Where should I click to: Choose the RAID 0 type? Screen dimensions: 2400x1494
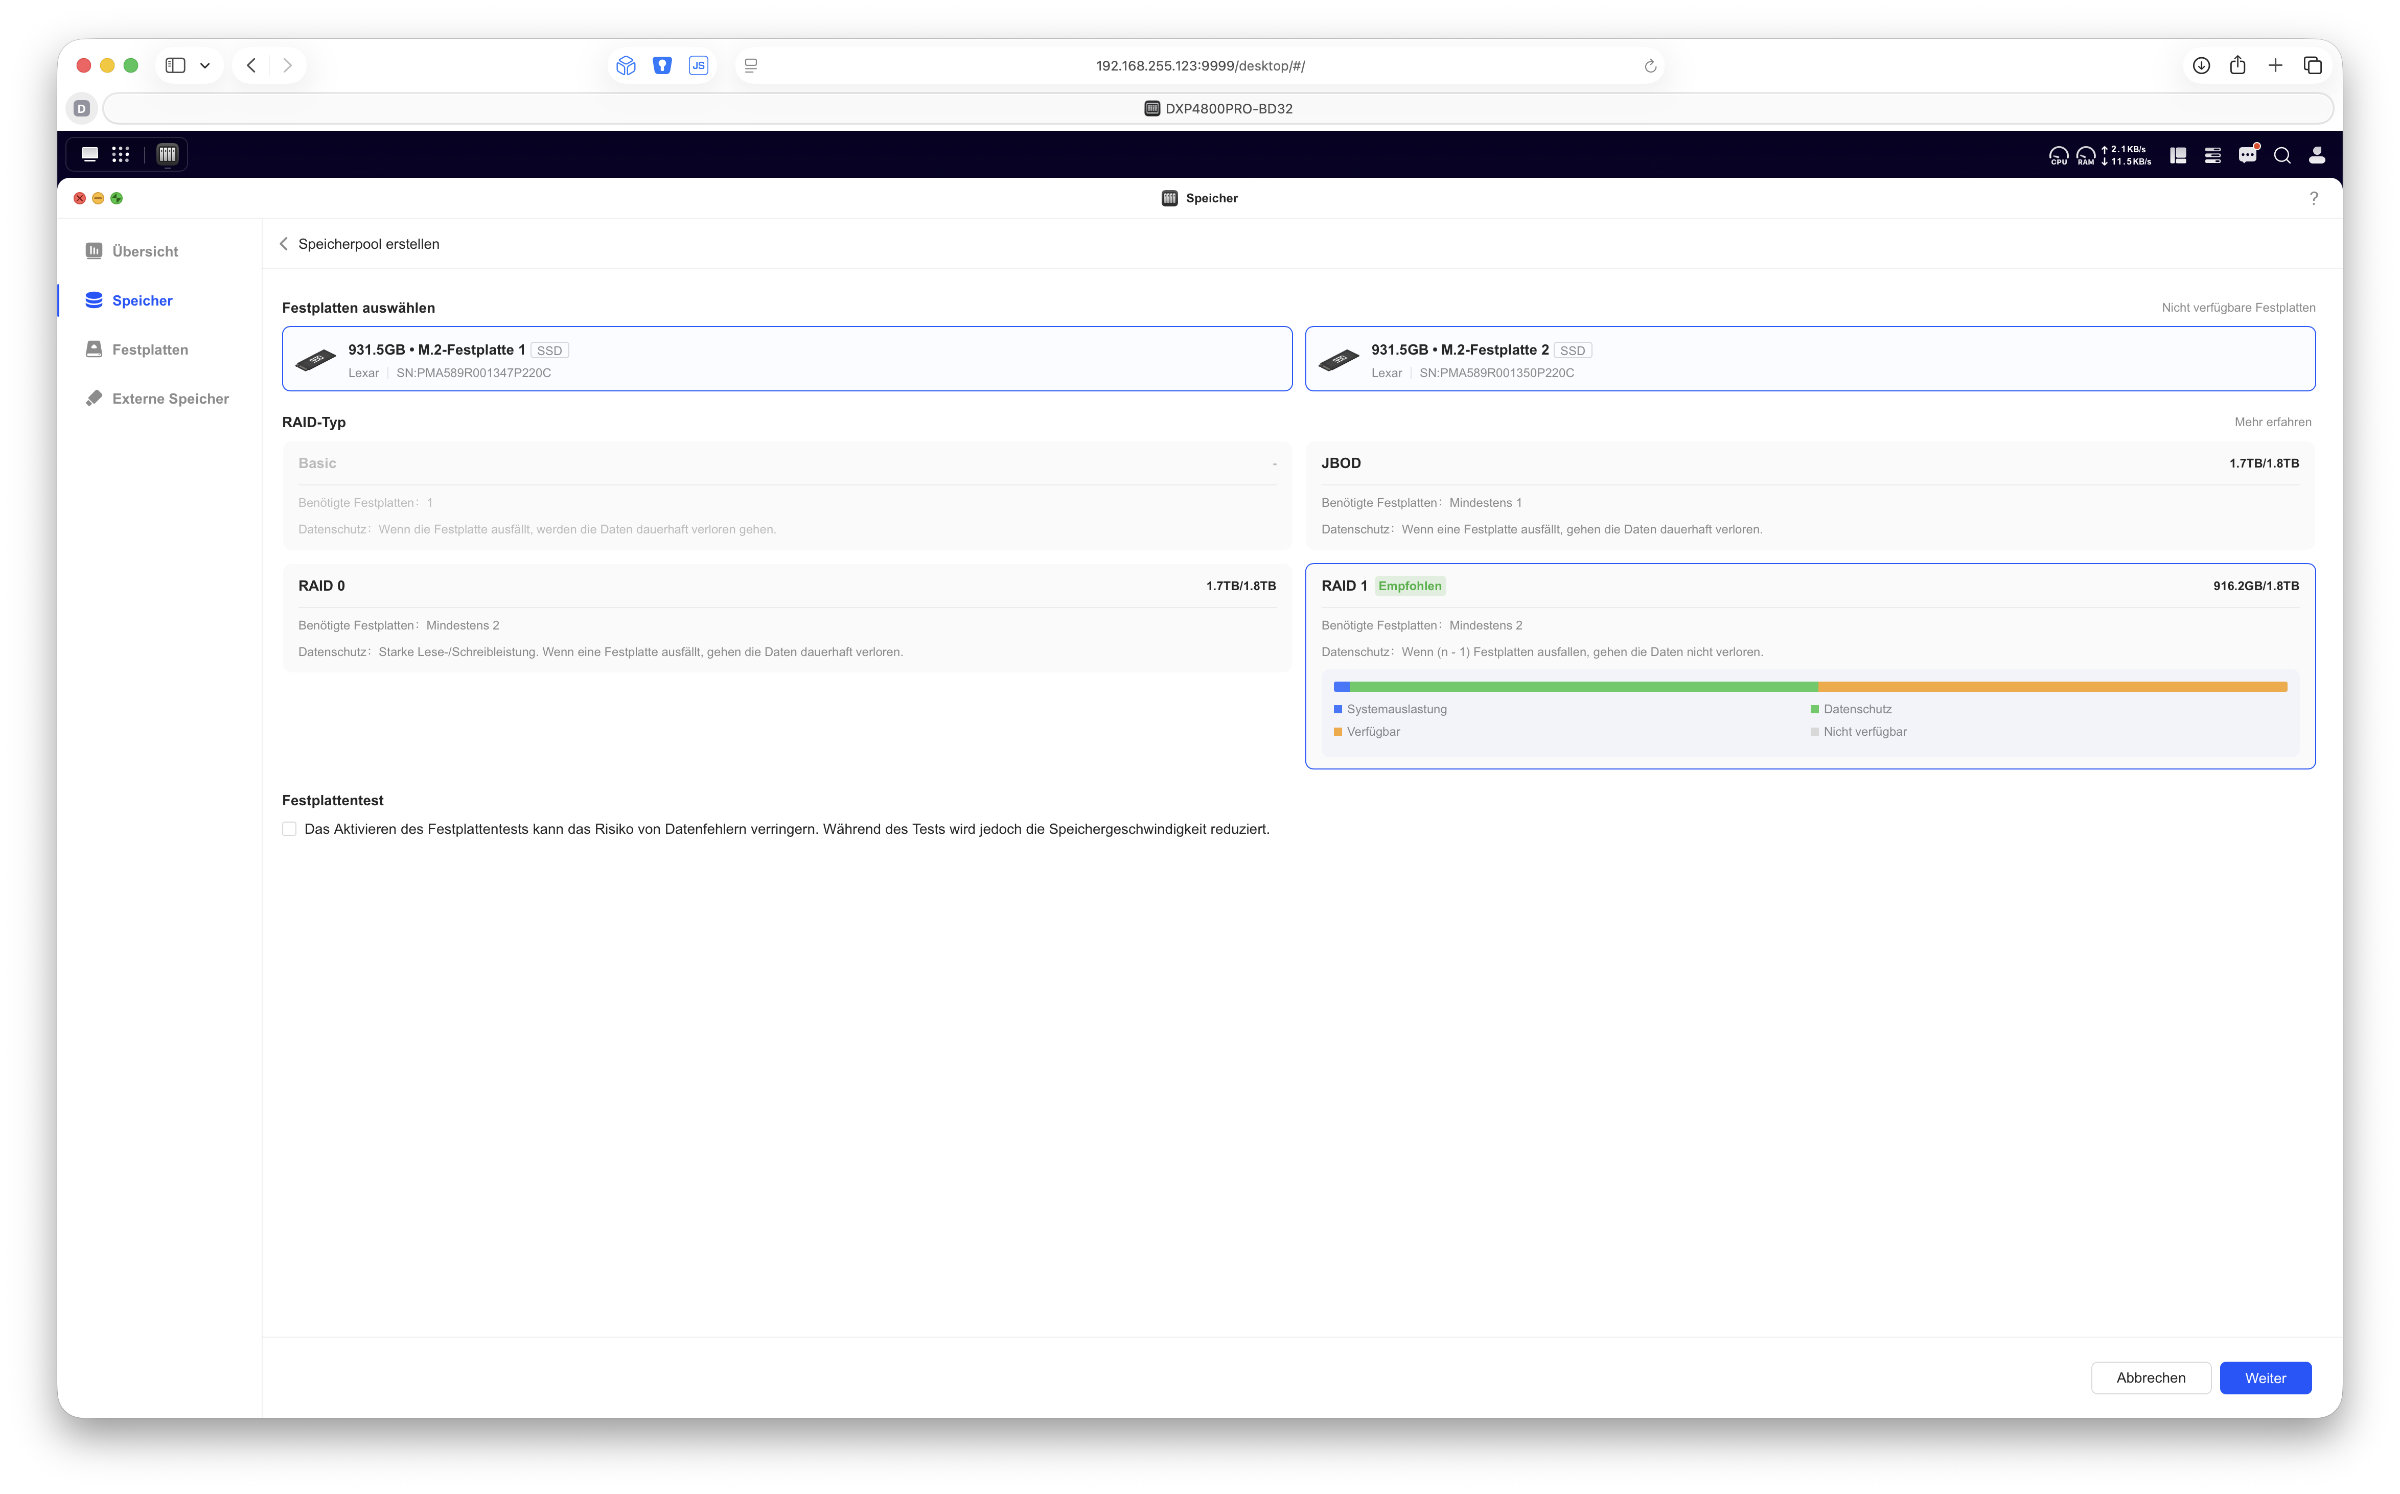(787, 618)
